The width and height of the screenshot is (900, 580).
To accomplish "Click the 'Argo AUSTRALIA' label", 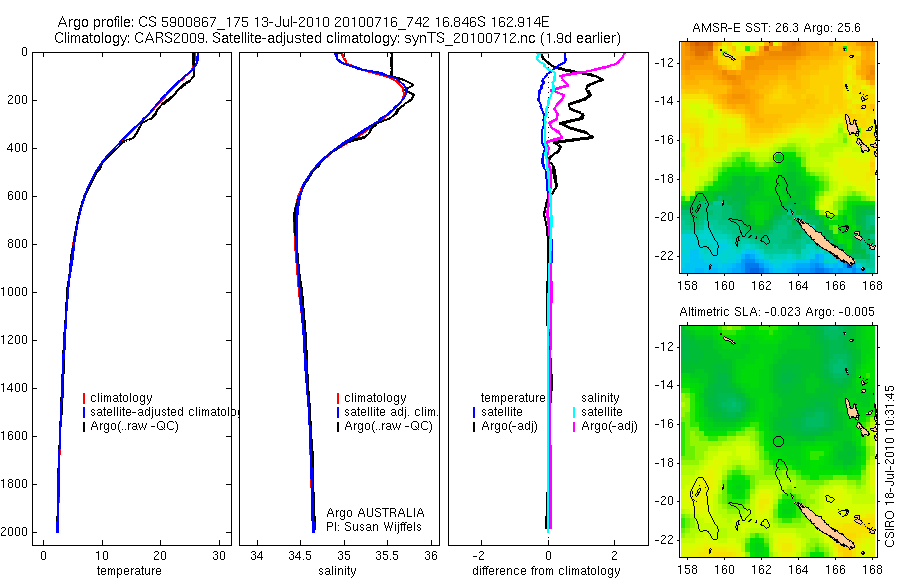I will click(375, 513).
